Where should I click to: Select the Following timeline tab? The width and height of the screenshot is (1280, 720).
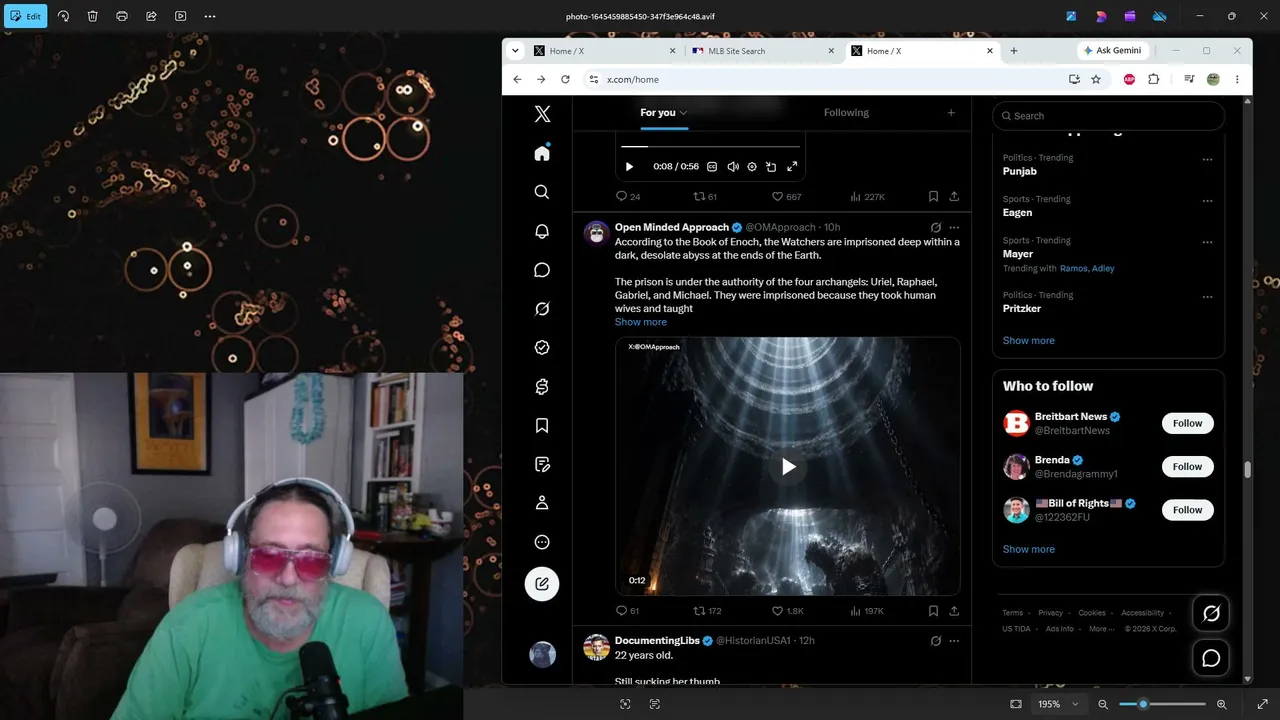pyautogui.click(x=846, y=113)
